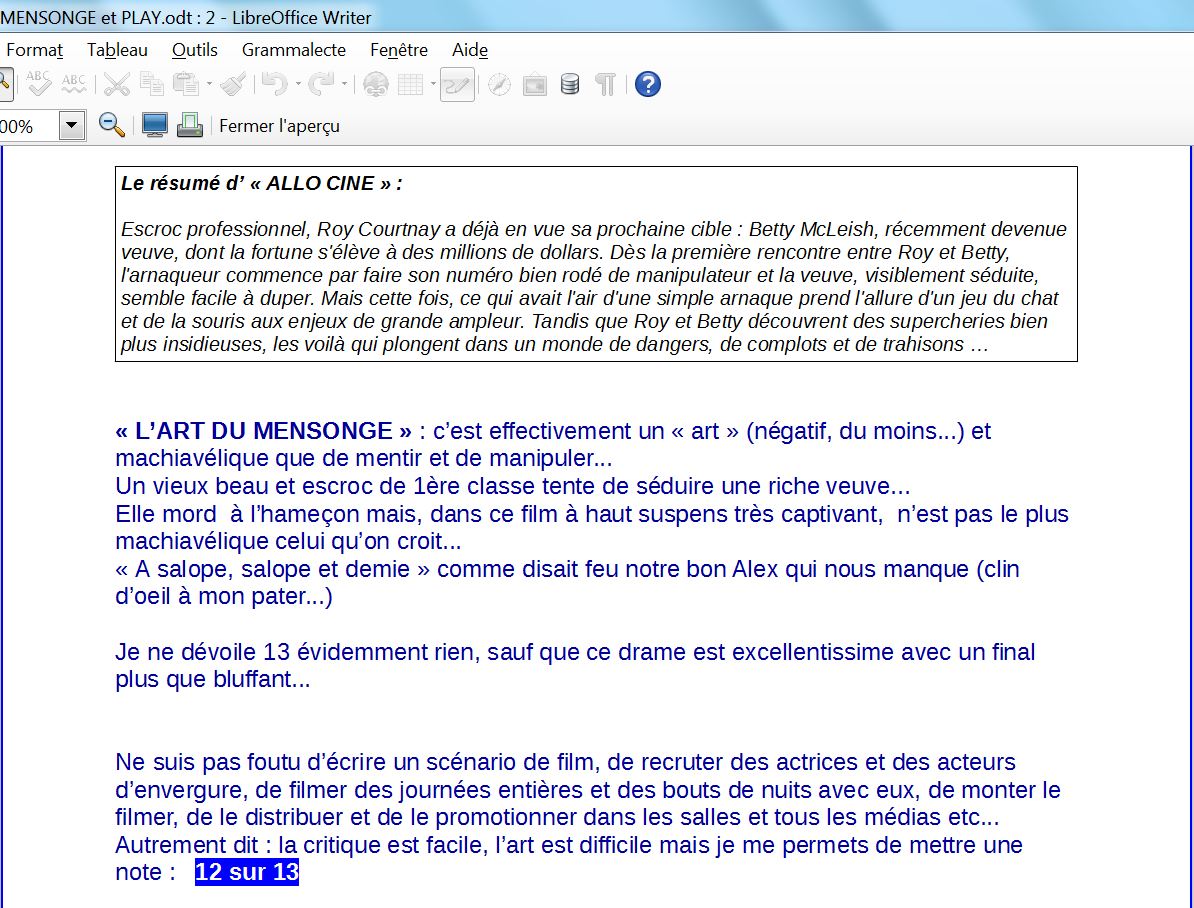Open the Navigator compass icon
1194x908 pixels.
point(500,84)
